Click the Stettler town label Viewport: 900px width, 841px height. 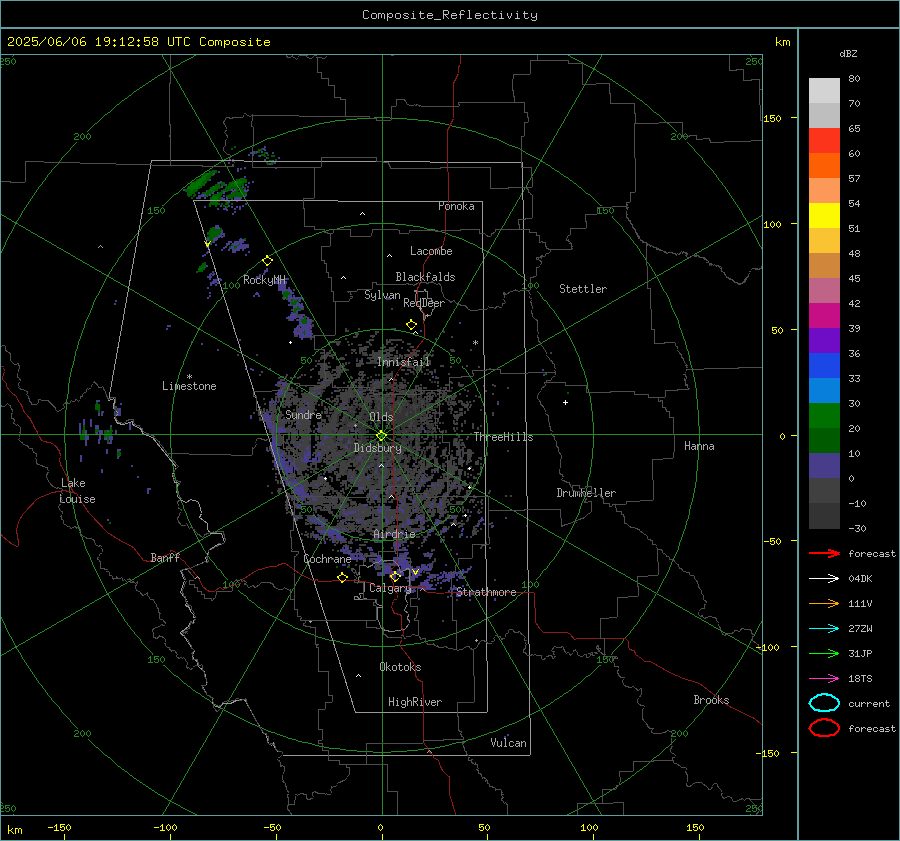[583, 289]
